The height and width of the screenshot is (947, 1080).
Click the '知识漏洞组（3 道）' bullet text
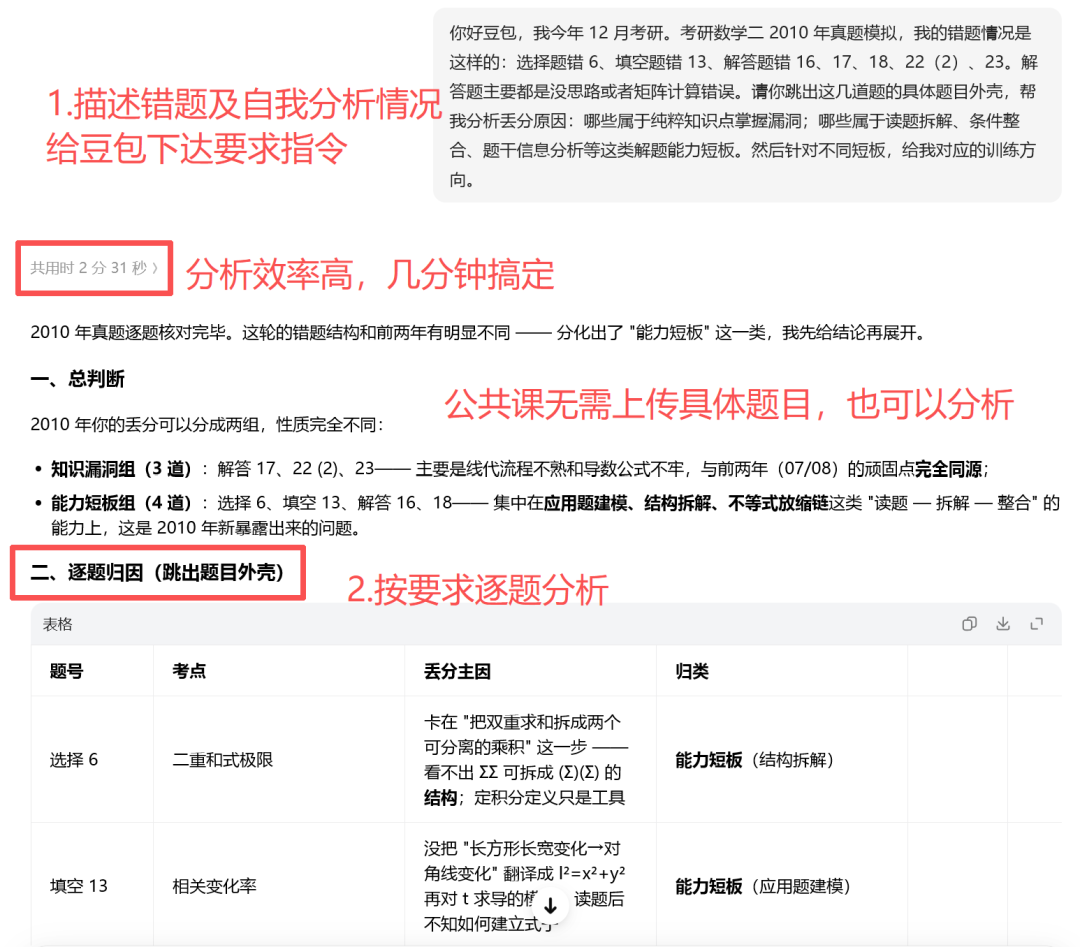(x=121, y=469)
